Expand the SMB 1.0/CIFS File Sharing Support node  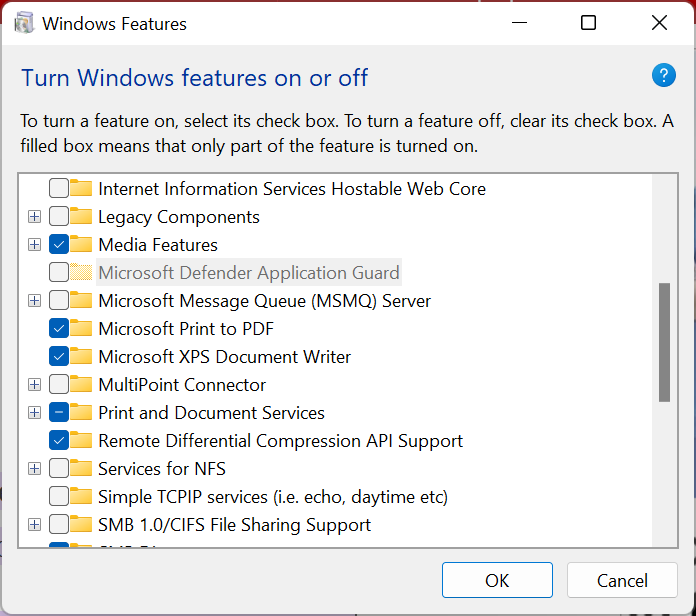pyautogui.click(x=34, y=525)
